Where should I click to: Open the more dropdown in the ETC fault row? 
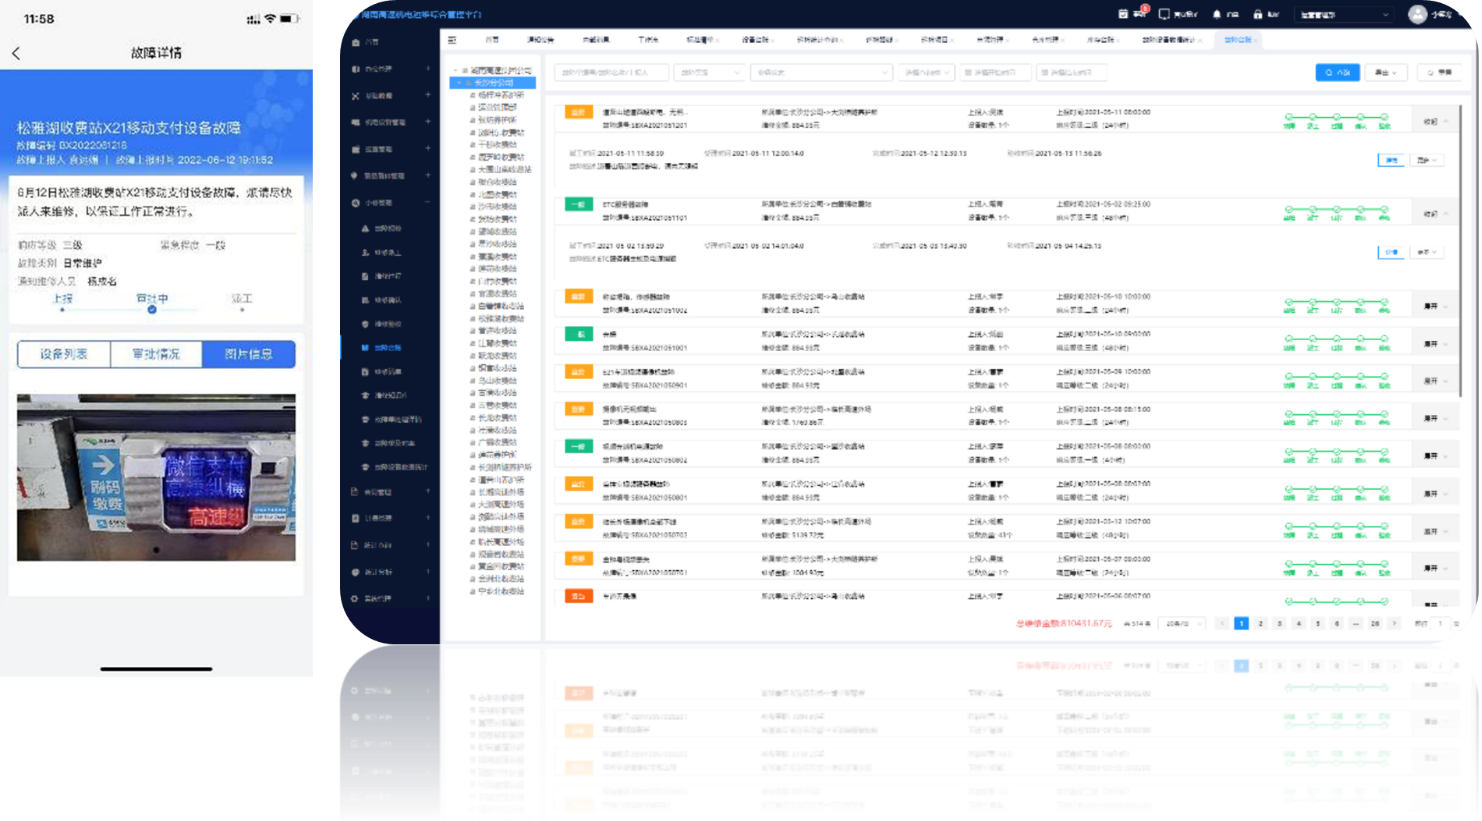[1427, 252]
